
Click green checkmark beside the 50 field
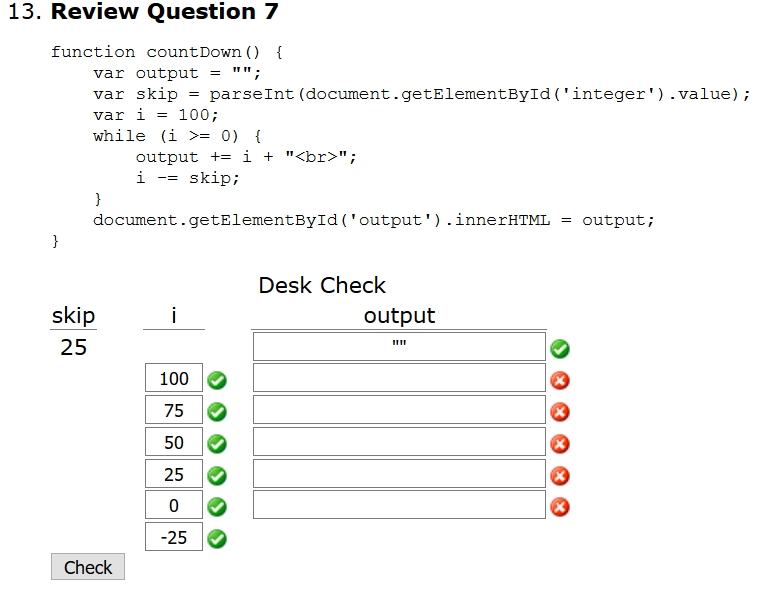[216, 444]
